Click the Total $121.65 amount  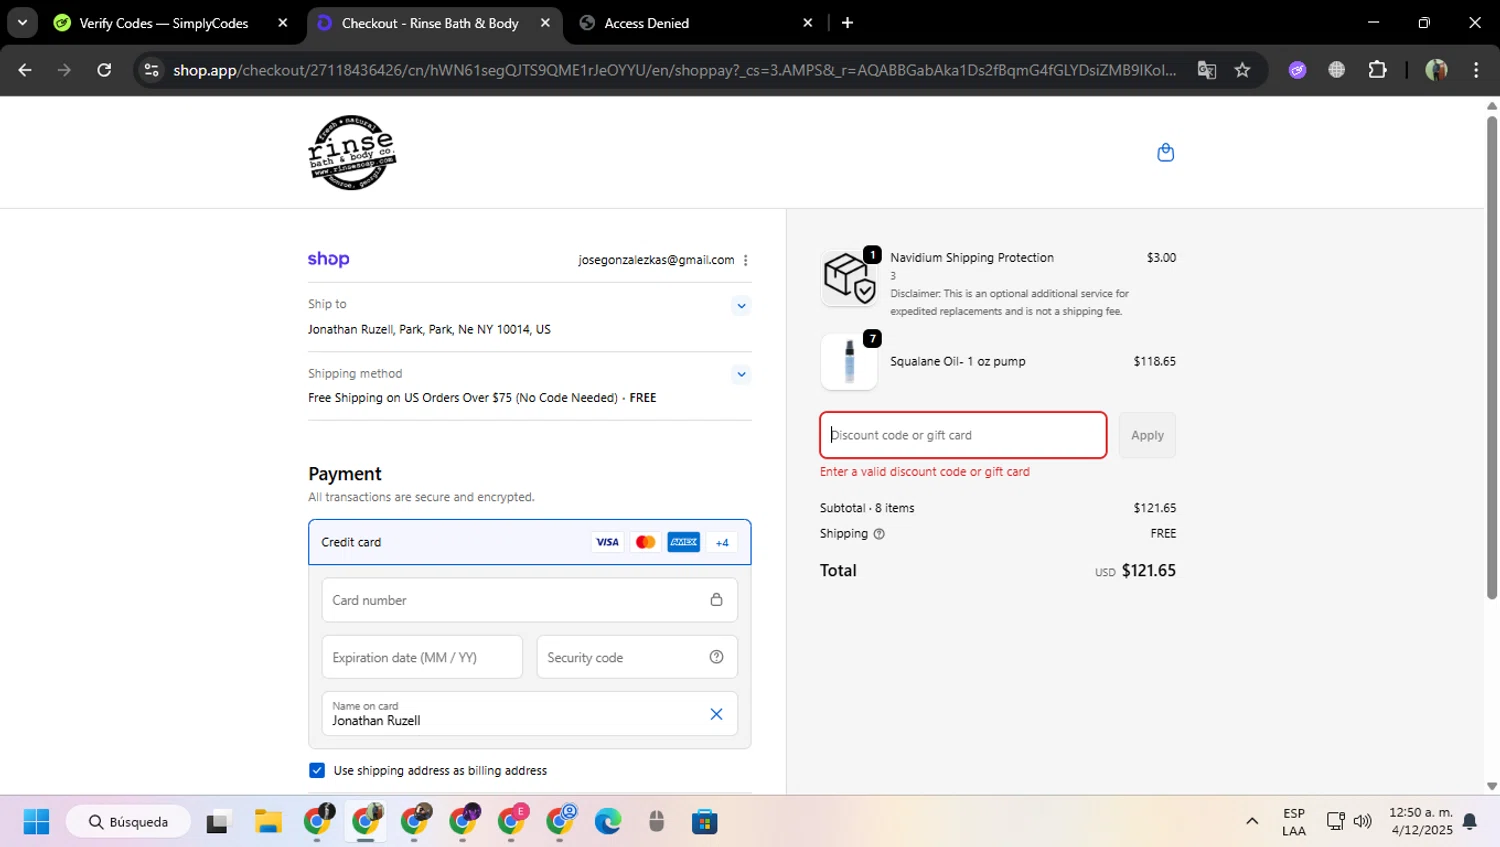(1149, 571)
